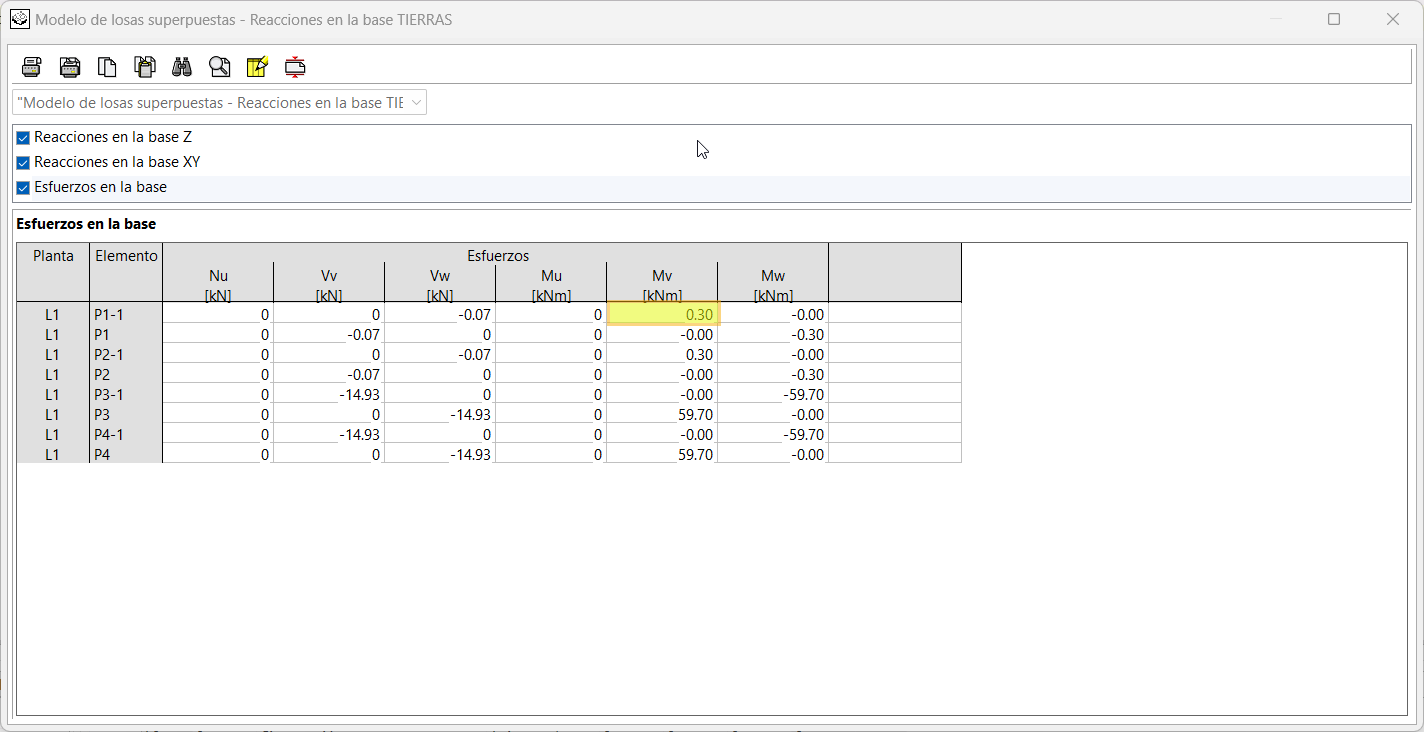Close the Reacciones en la base window
This screenshot has height=732, width=1424.
[1392, 19]
